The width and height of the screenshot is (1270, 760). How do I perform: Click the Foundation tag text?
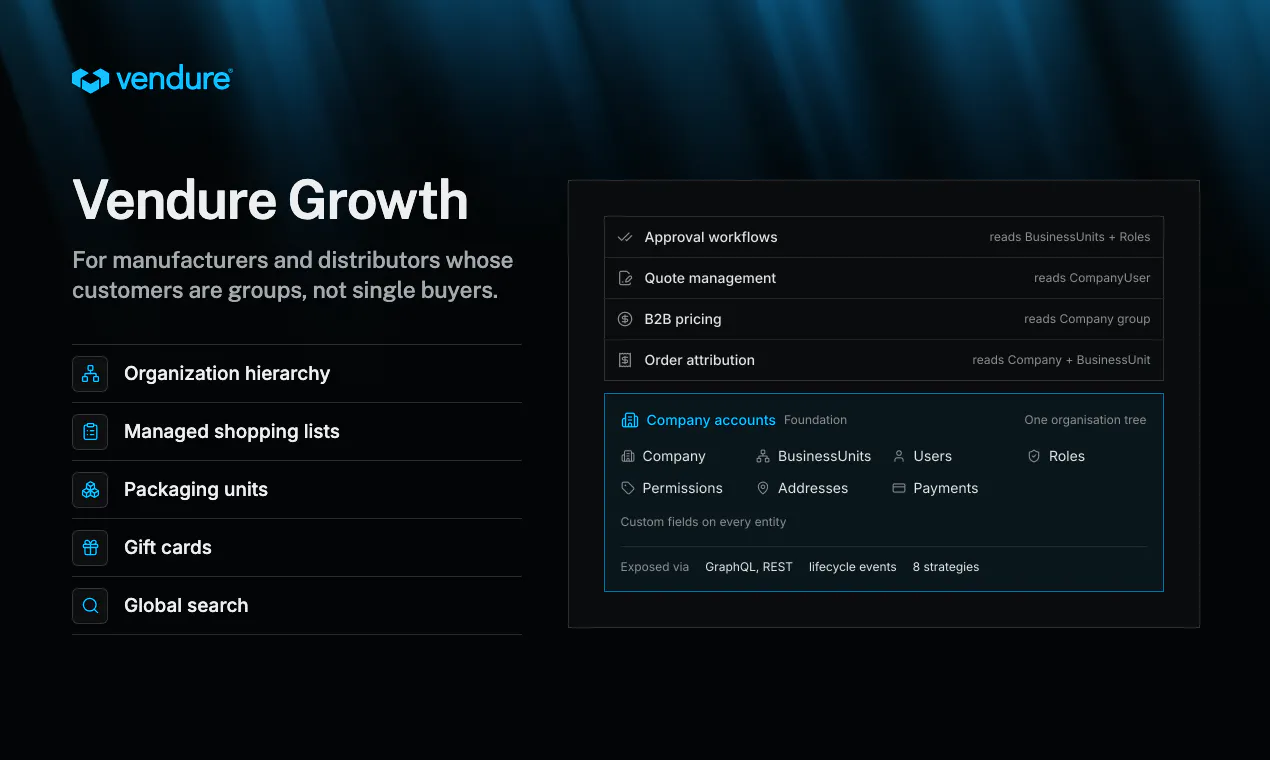pos(815,421)
